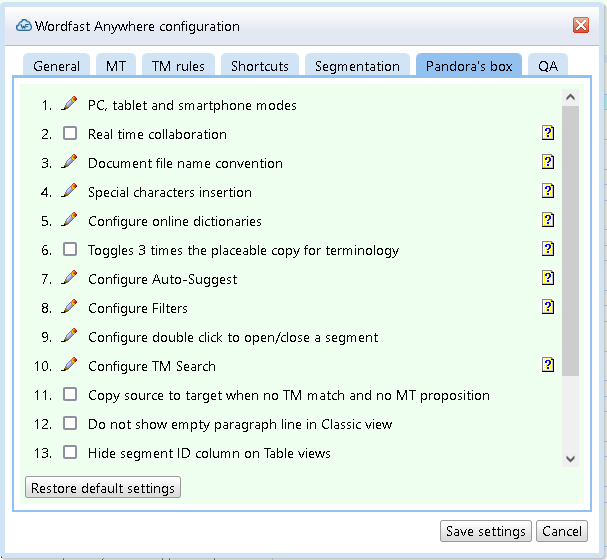
Task: View help for Special characters insertion
Action: [548, 191]
